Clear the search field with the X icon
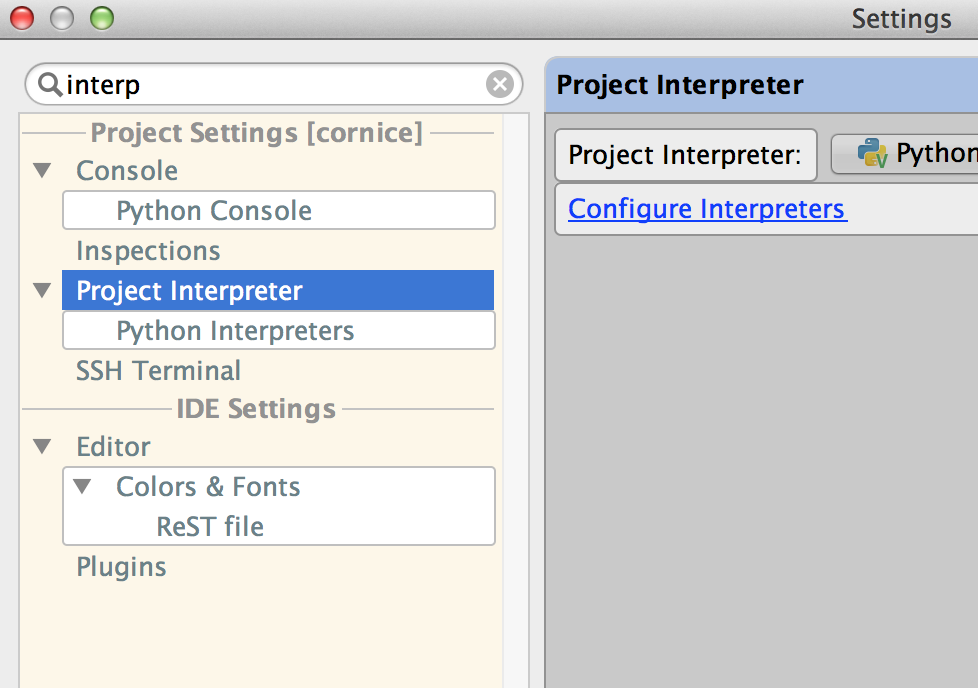This screenshot has height=688, width=978. (x=499, y=85)
